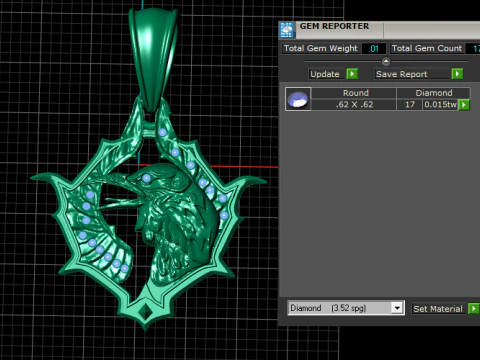Screen dimensions: 480x360
Task: Select the 17 quantity cell
Action: (x=410, y=105)
